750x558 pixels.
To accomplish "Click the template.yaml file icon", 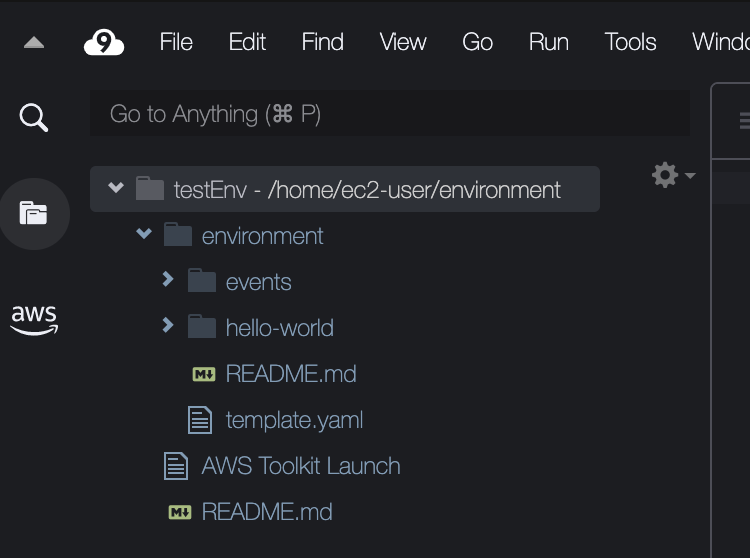I will point(200,420).
